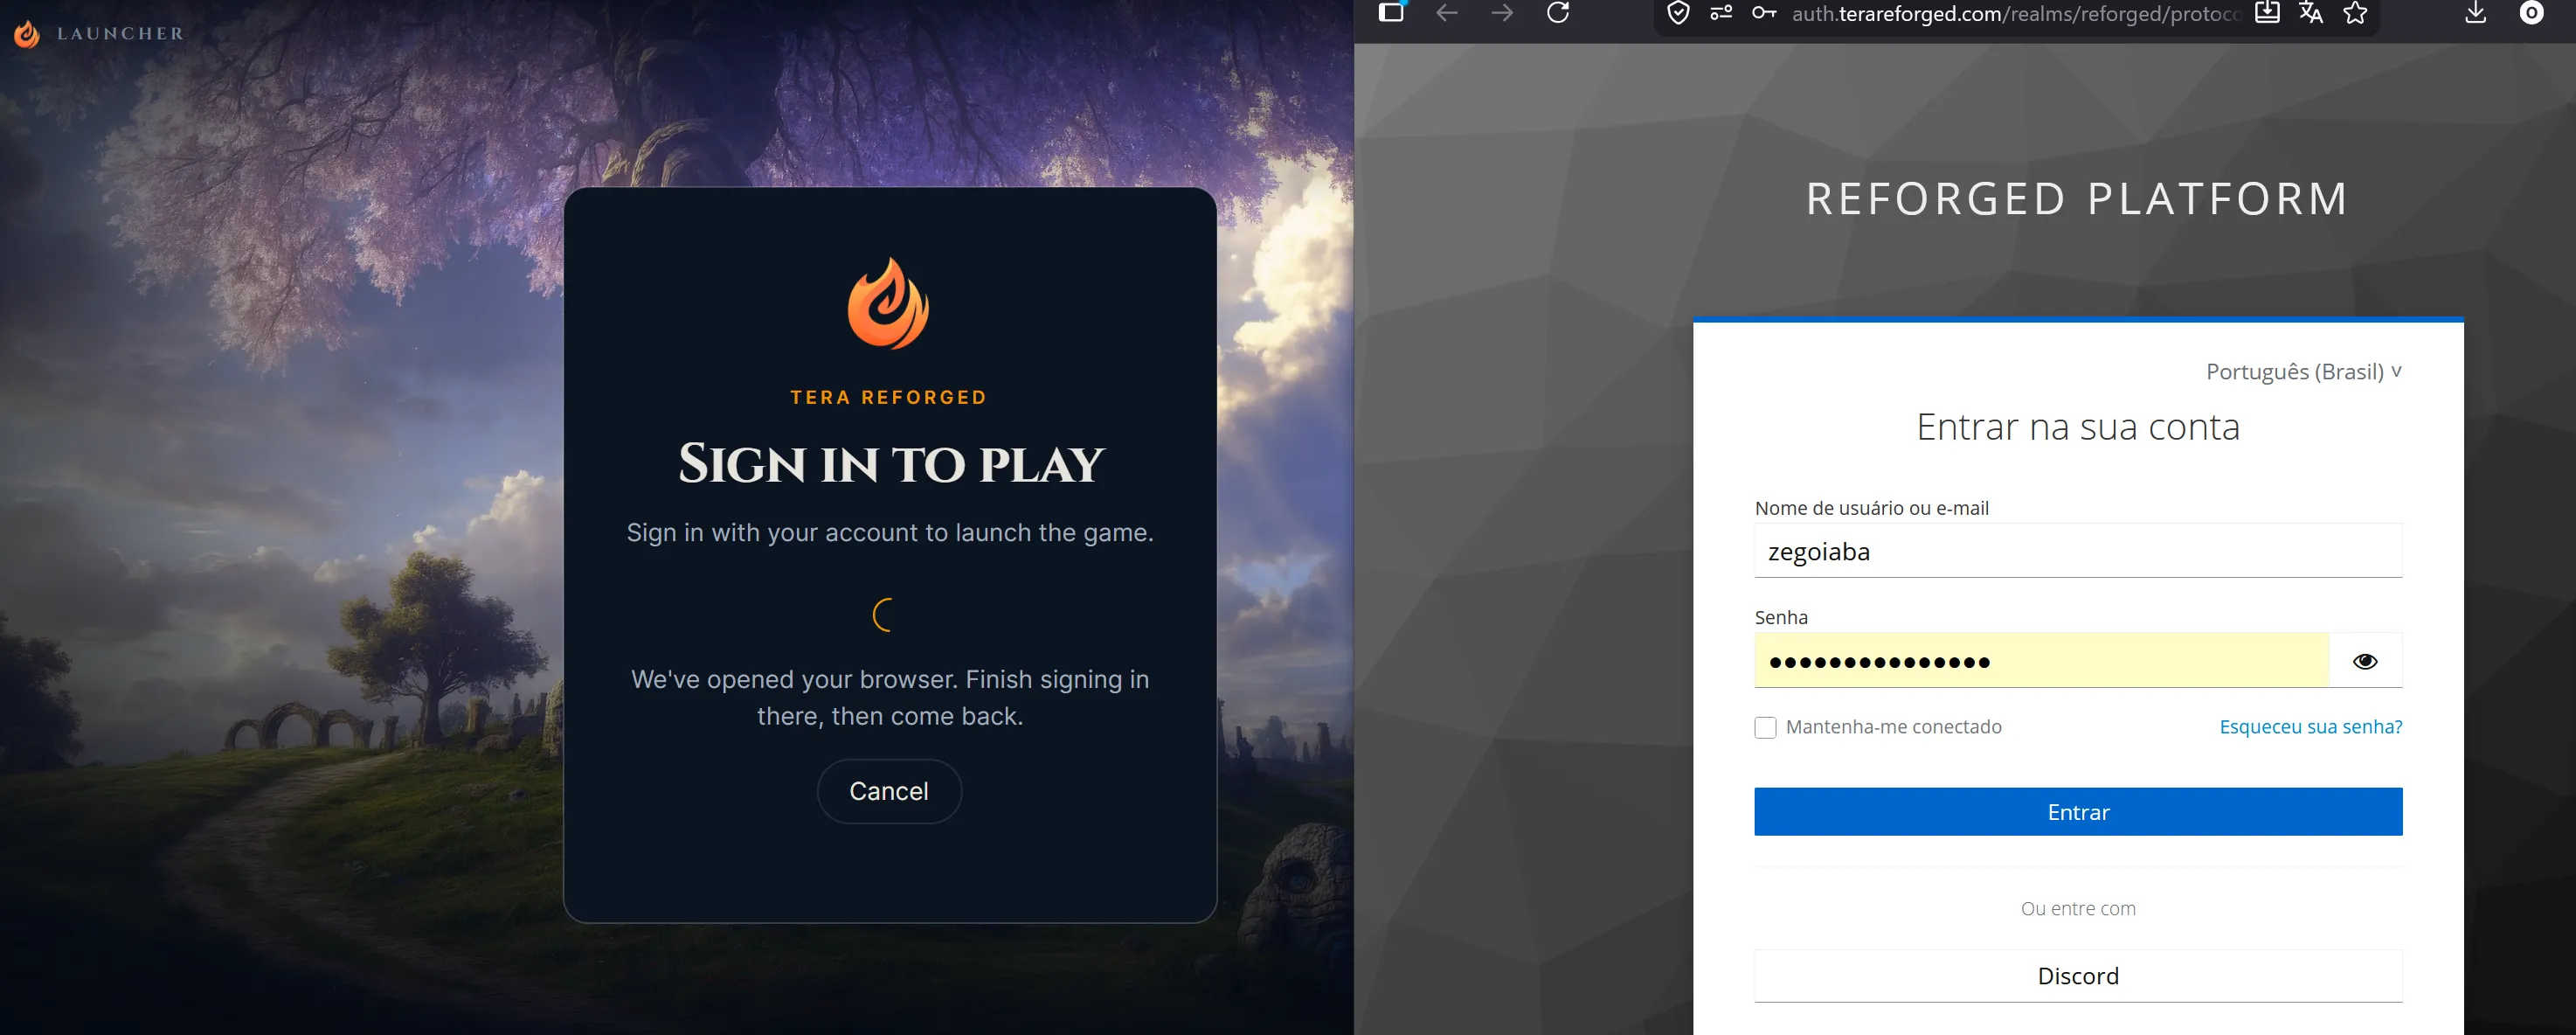Toggle password visibility eye icon
2576x1035 pixels.
pyautogui.click(x=2365, y=661)
